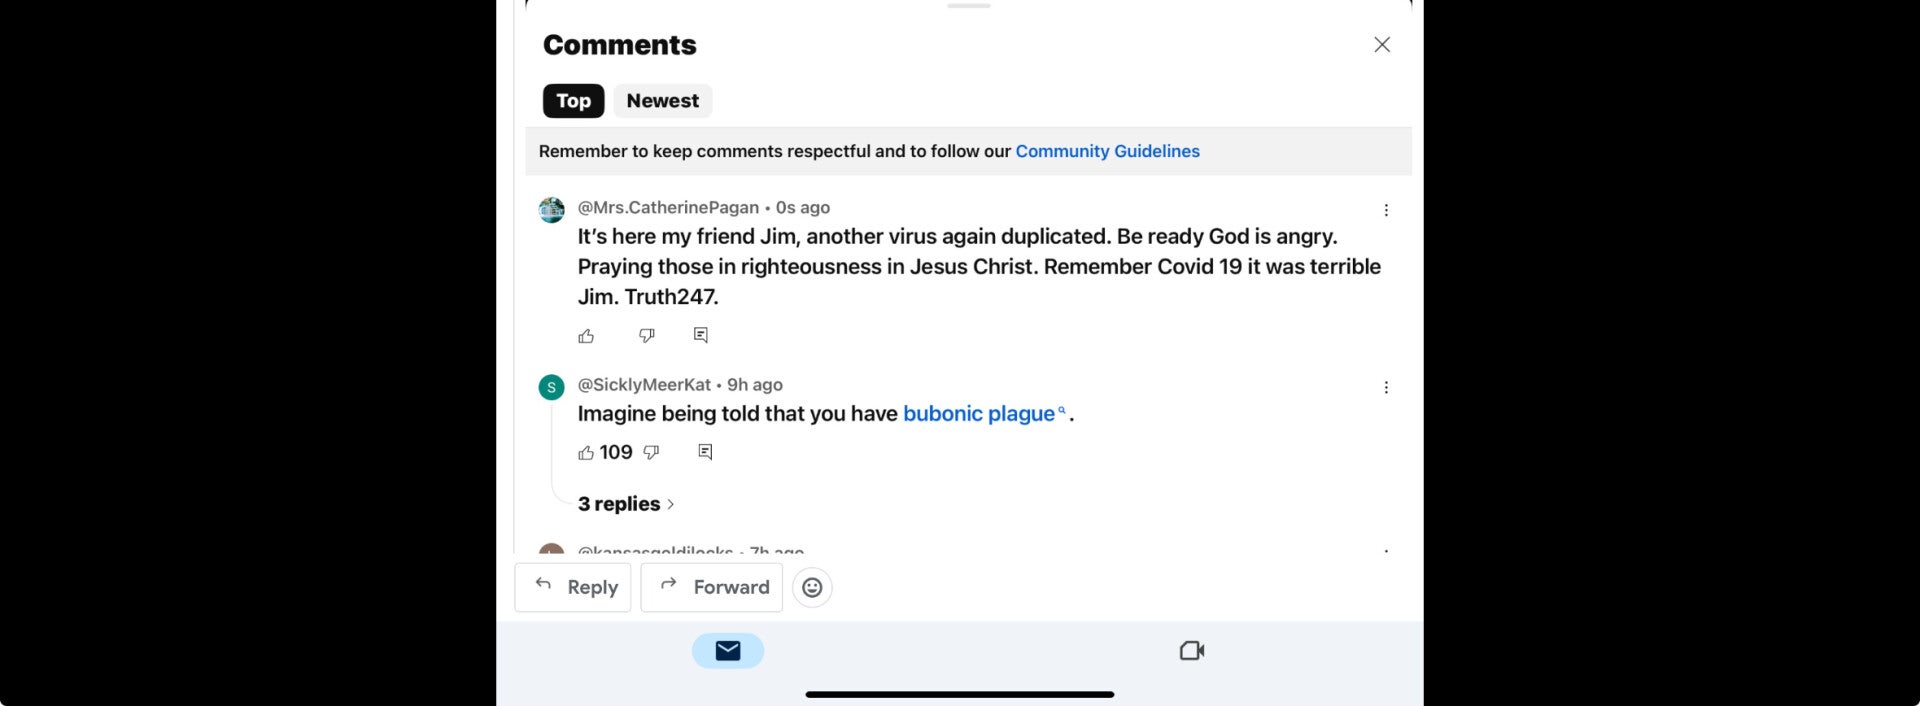Close the Comments panel
The height and width of the screenshot is (706, 1920).
click(1382, 45)
